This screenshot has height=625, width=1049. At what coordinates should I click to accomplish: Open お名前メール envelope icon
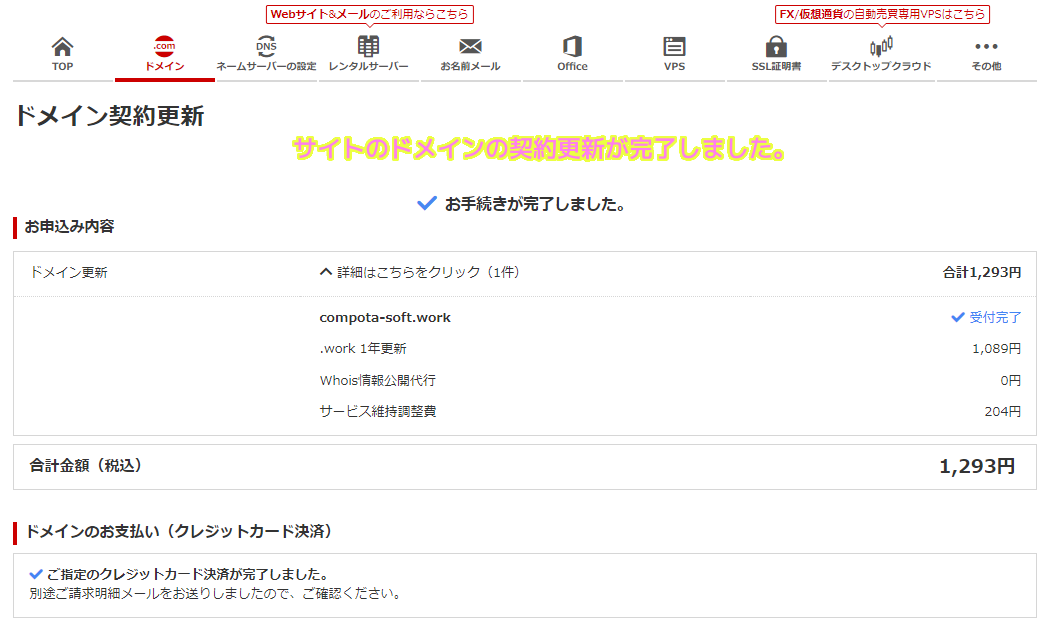[470, 54]
